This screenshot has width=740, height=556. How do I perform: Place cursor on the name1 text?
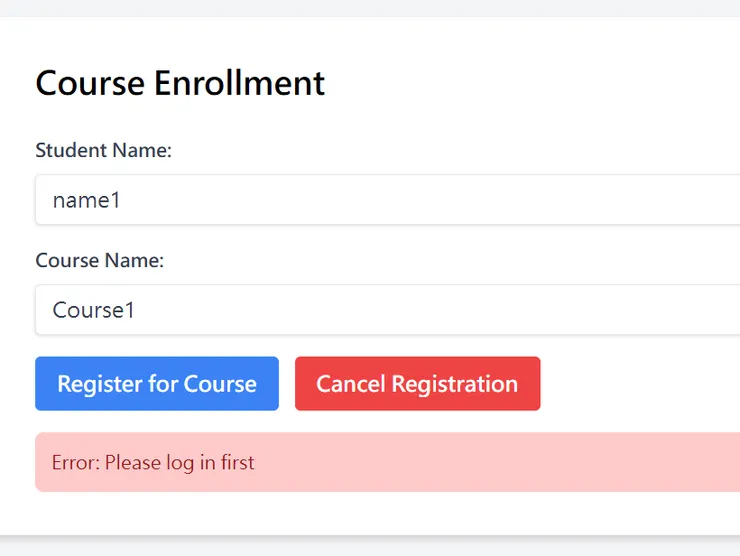(86, 200)
